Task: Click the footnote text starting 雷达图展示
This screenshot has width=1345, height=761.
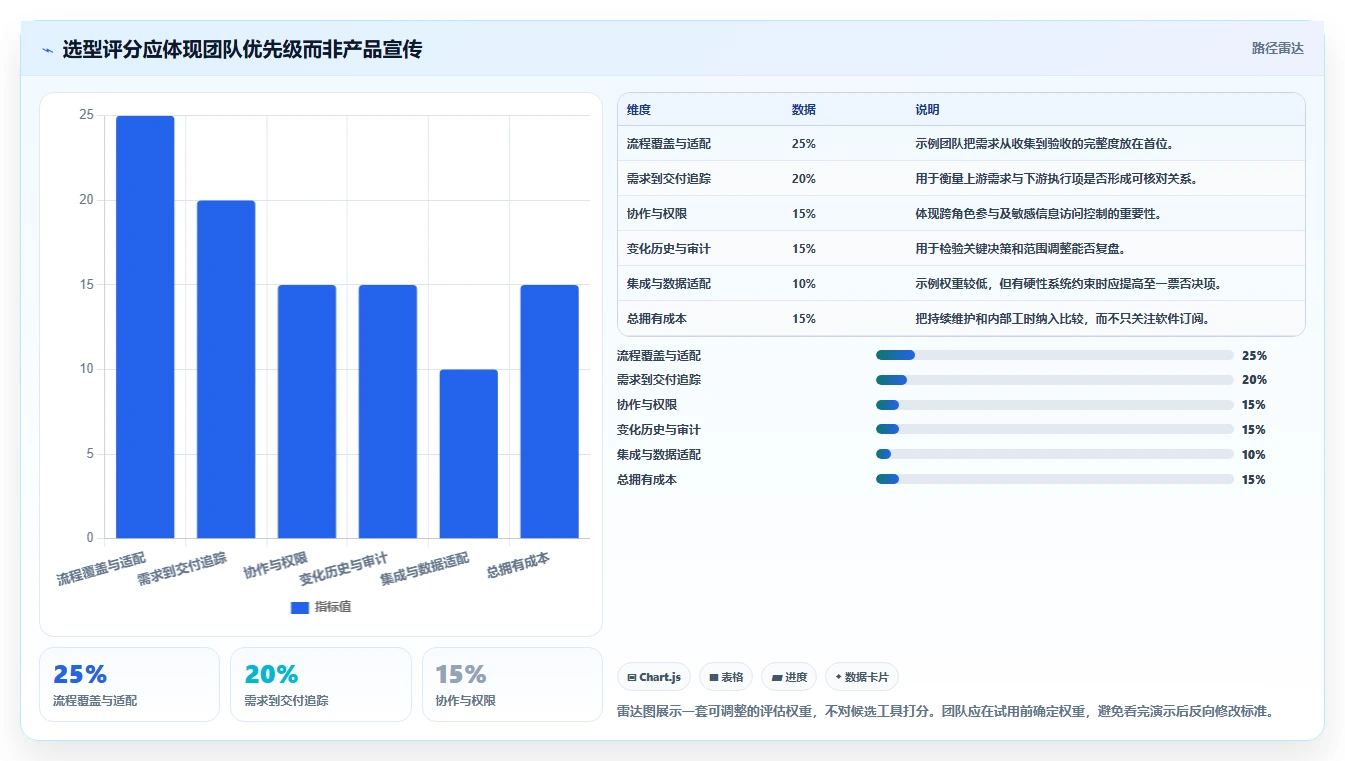Action: (945, 712)
